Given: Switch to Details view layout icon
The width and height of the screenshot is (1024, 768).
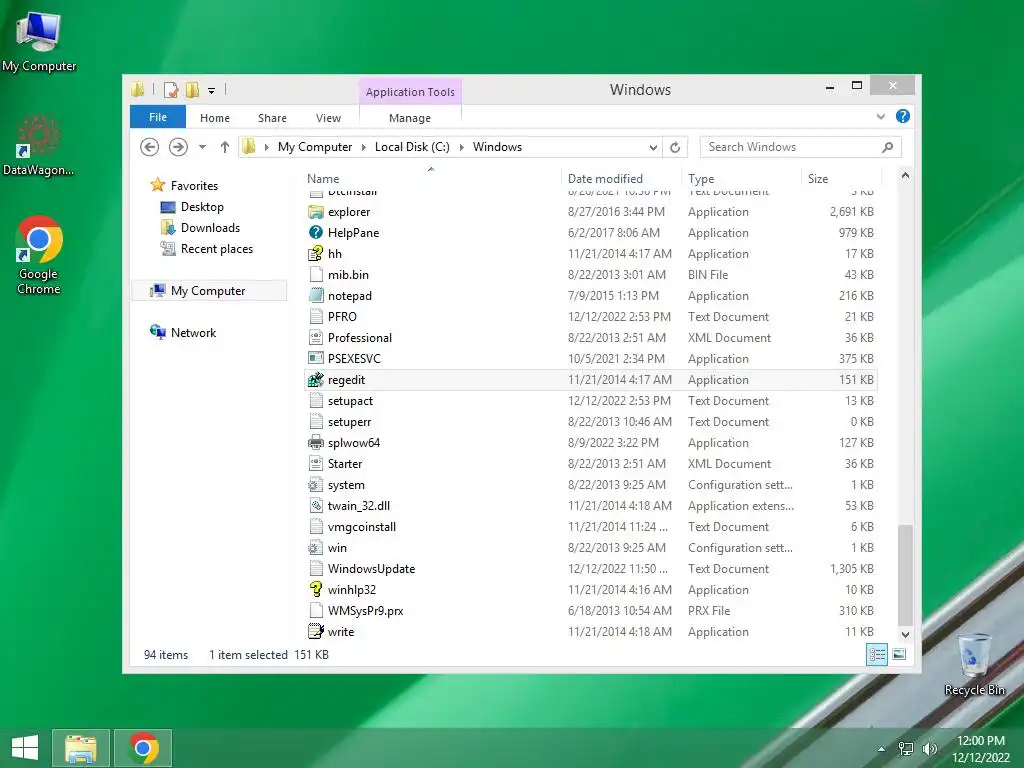Looking at the screenshot, I should 877,654.
